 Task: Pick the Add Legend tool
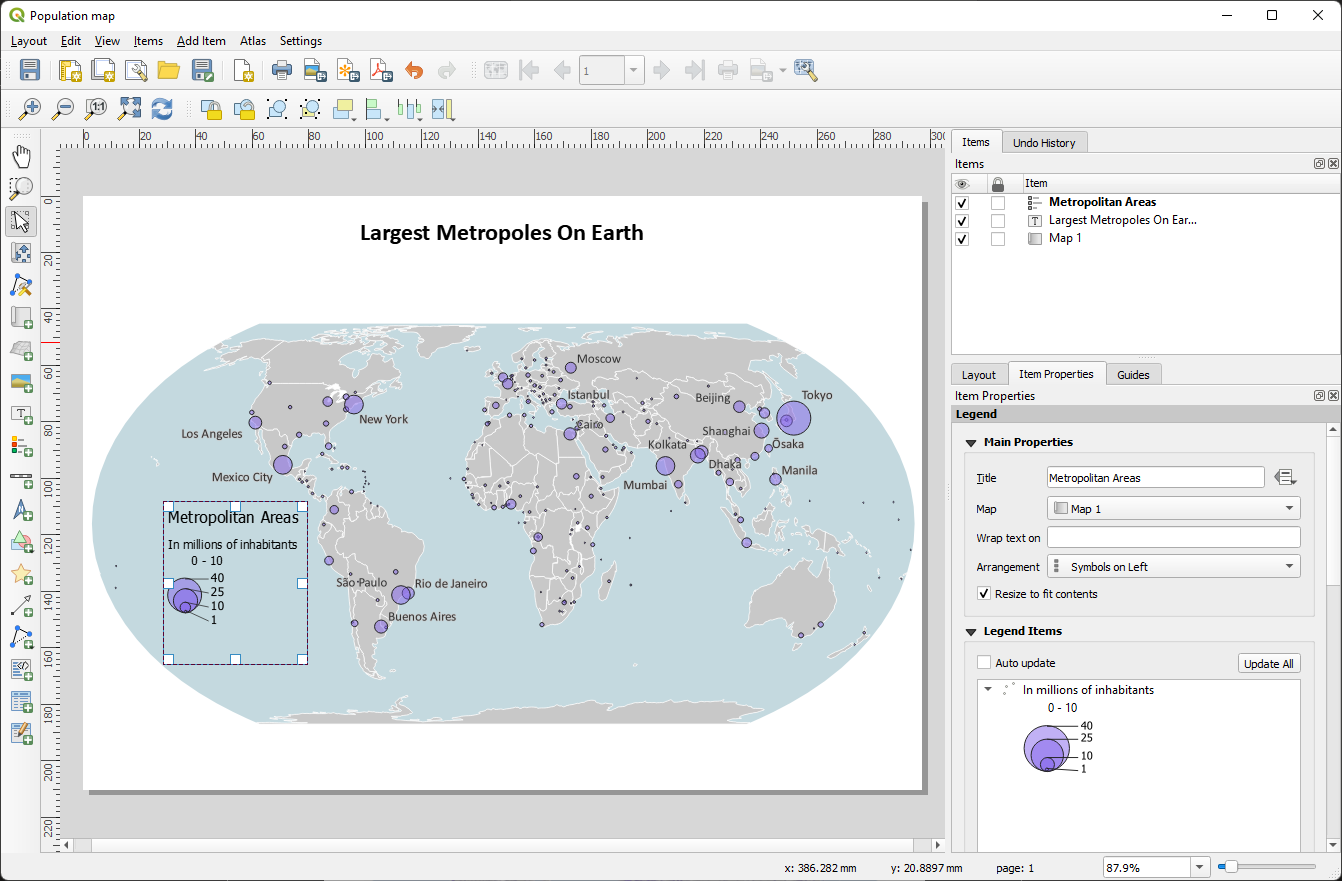[x=21, y=446]
